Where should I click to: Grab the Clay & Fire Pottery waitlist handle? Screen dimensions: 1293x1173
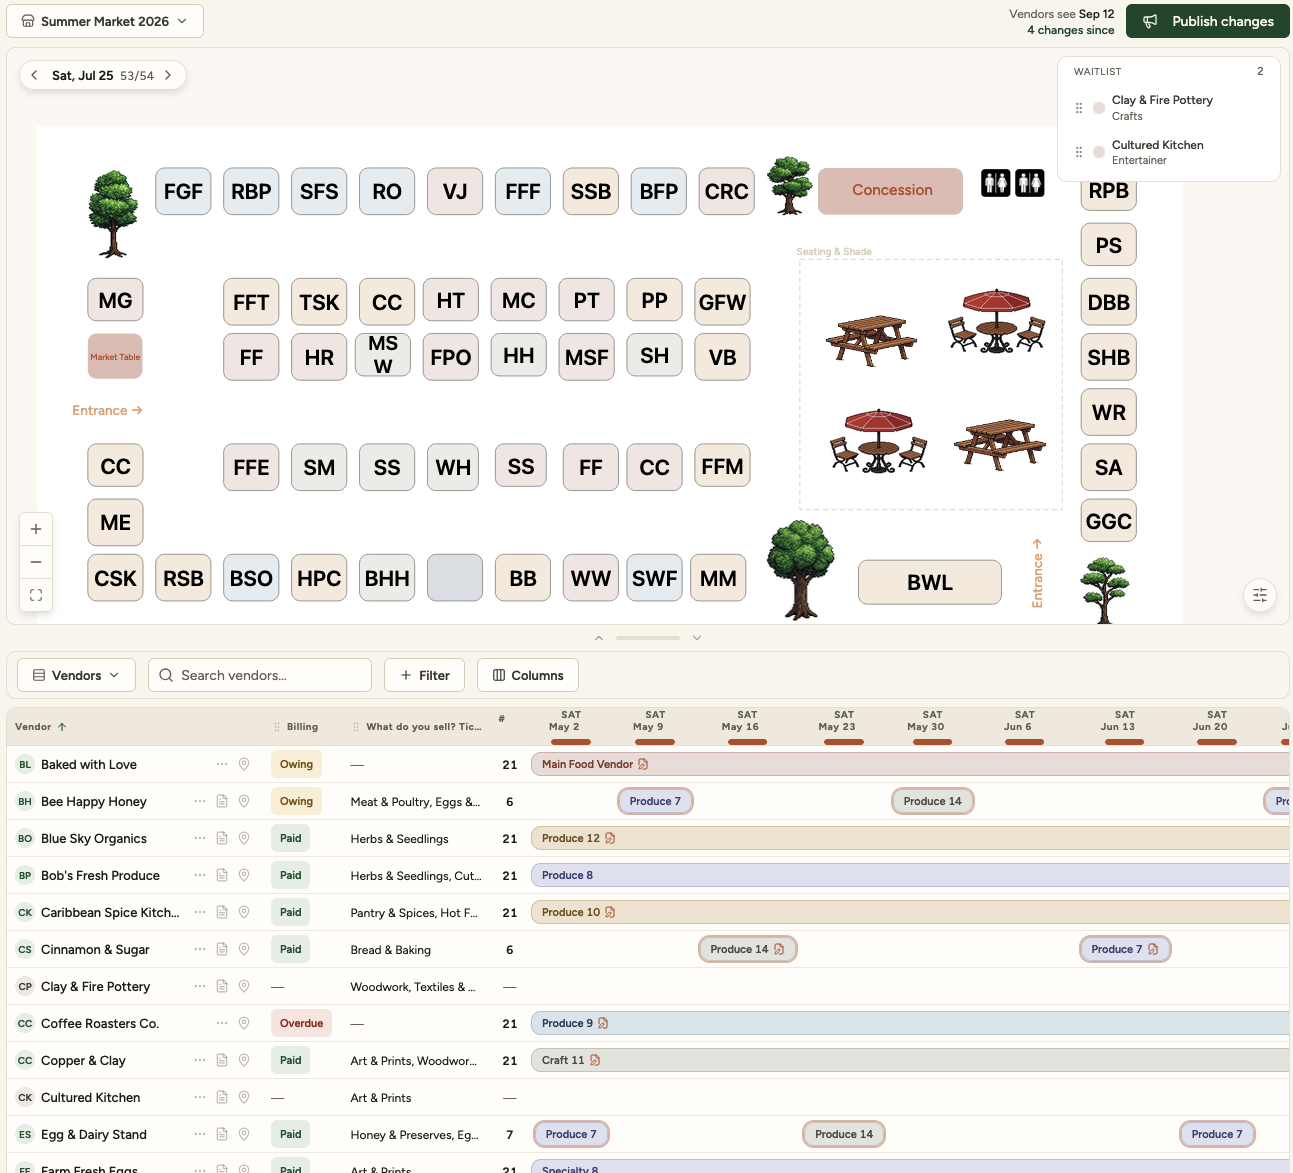click(1079, 108)
